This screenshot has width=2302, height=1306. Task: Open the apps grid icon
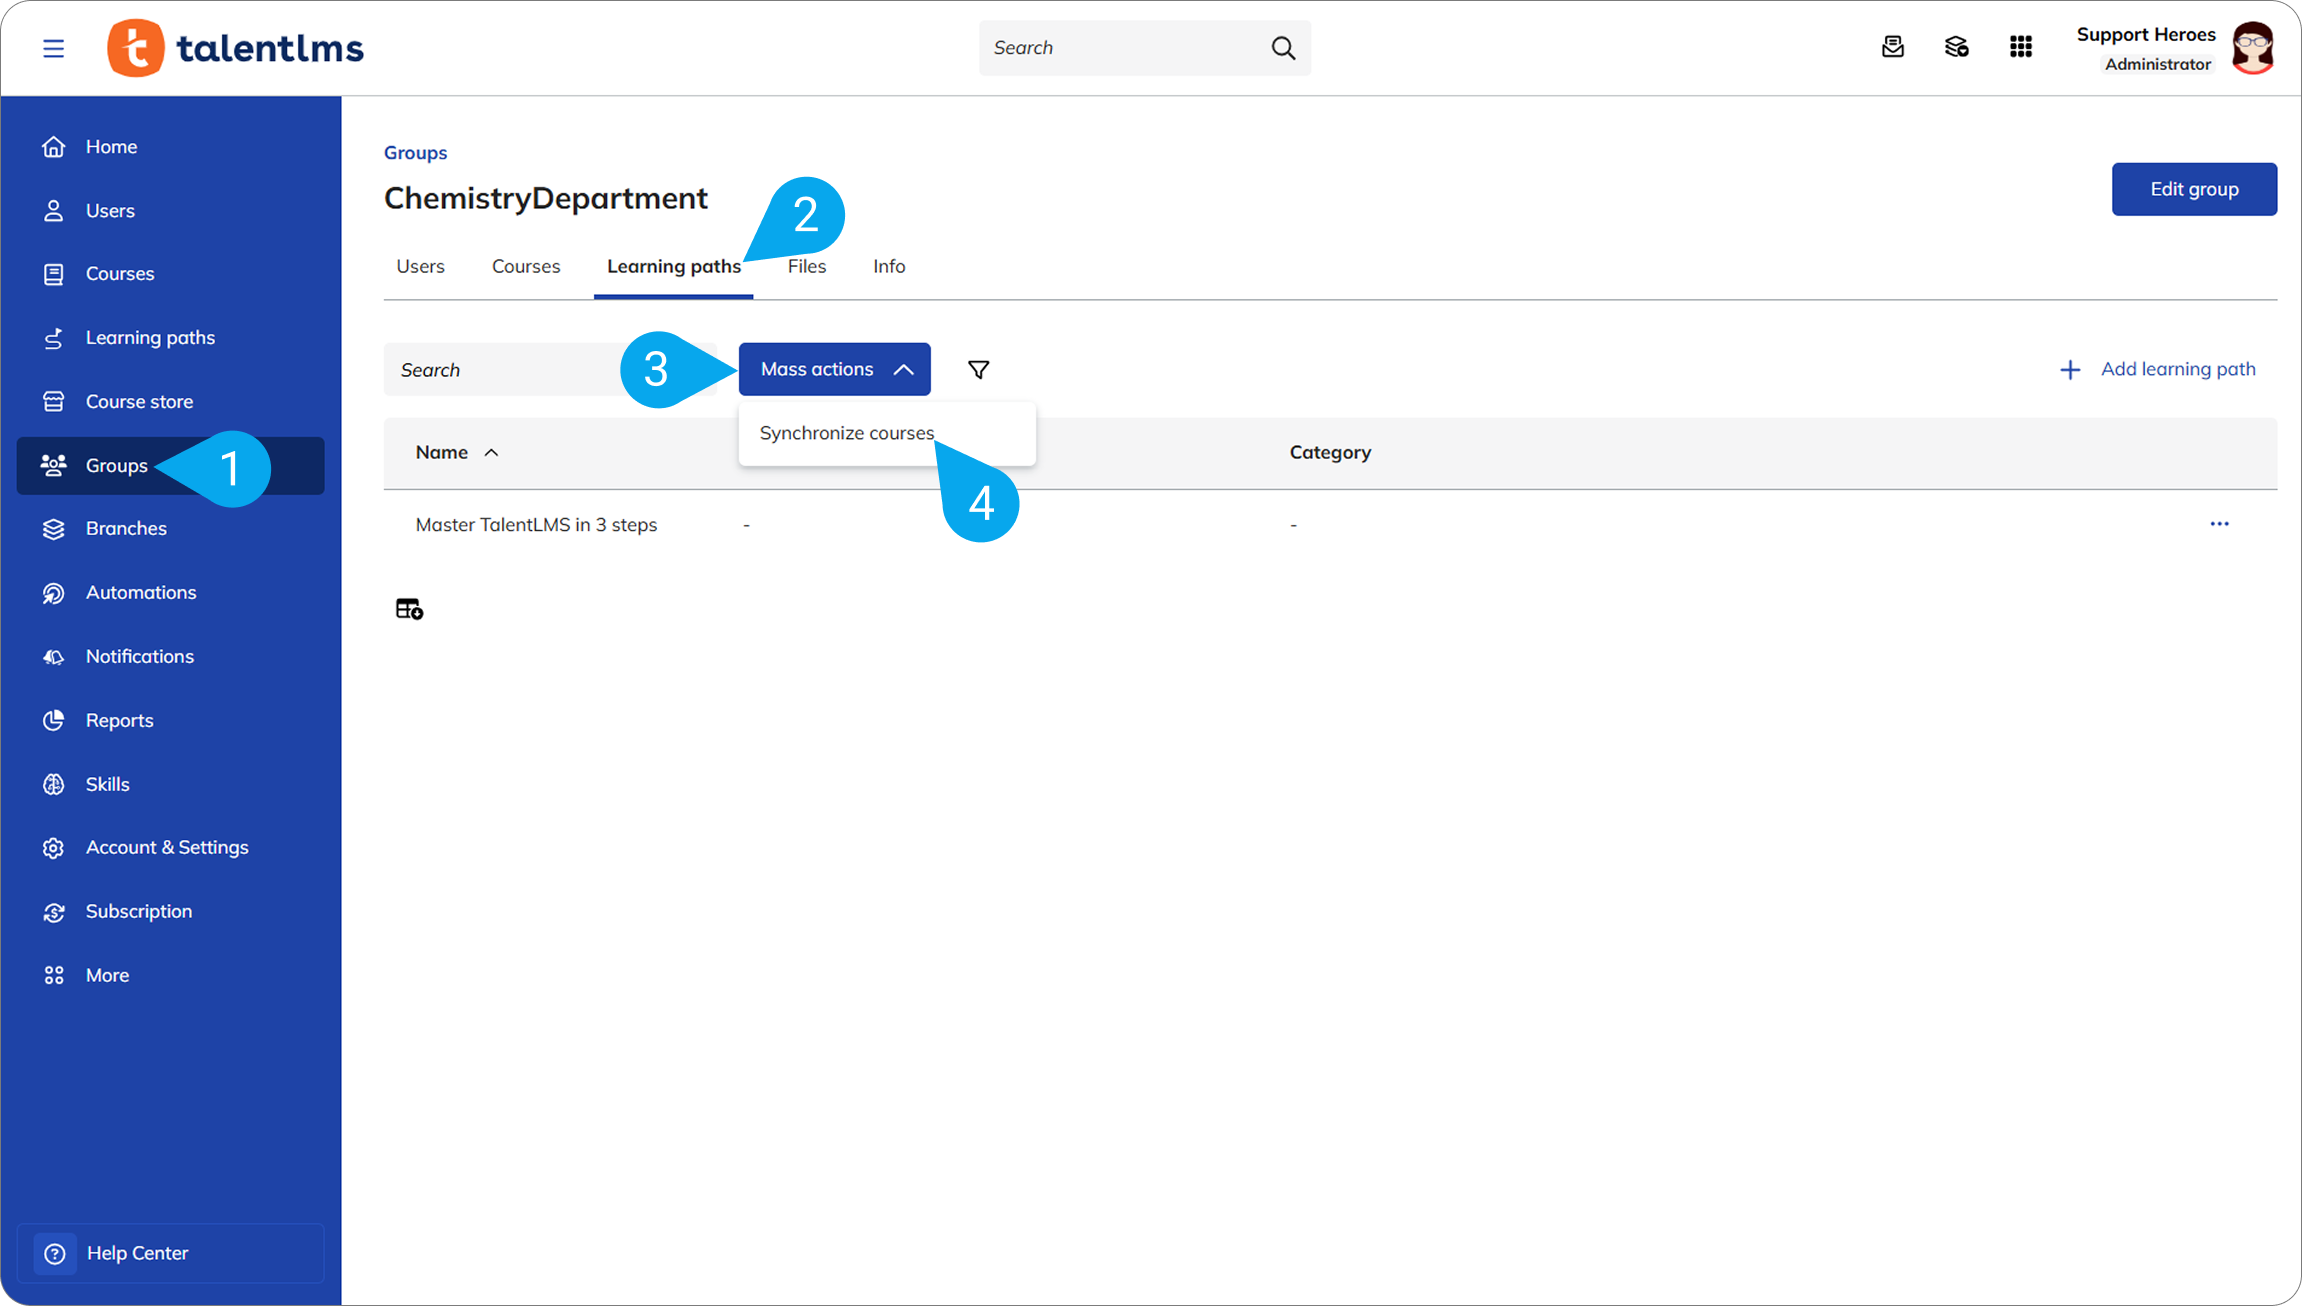2021,47
